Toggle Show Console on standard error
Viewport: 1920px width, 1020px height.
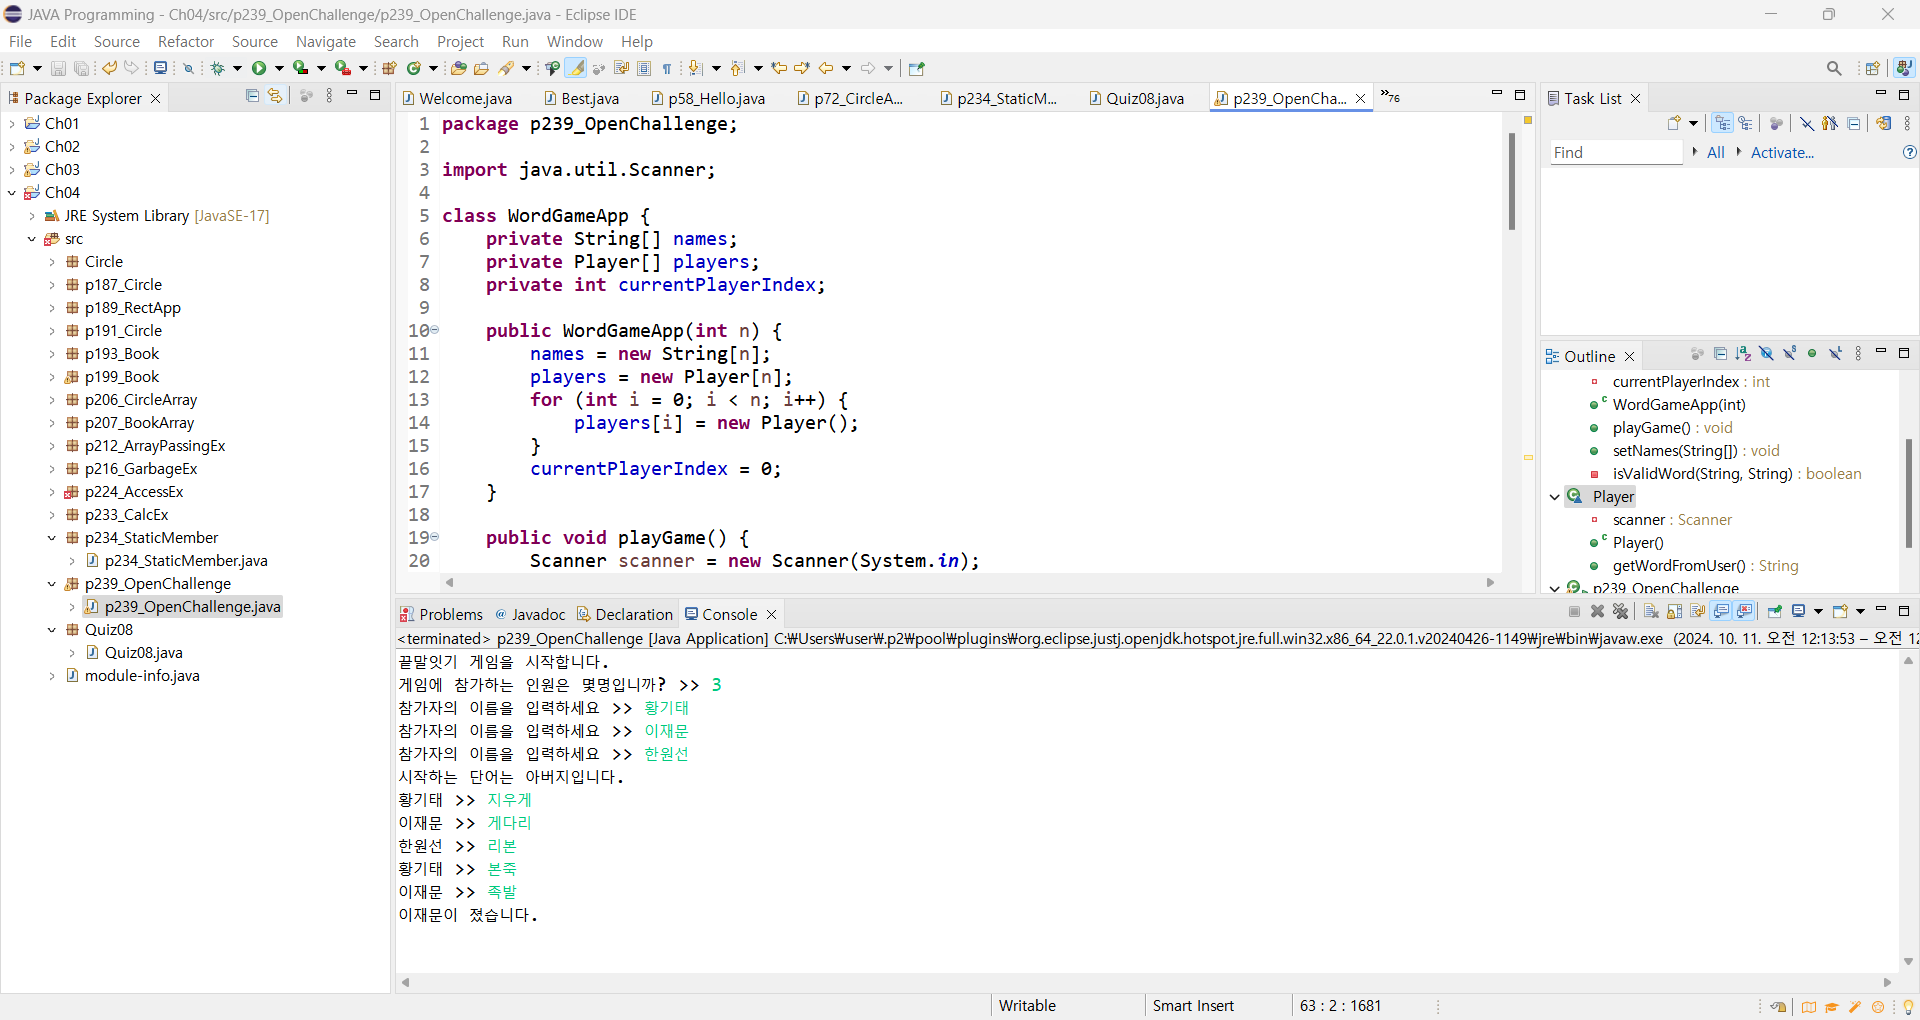(x=1745, y=611)
